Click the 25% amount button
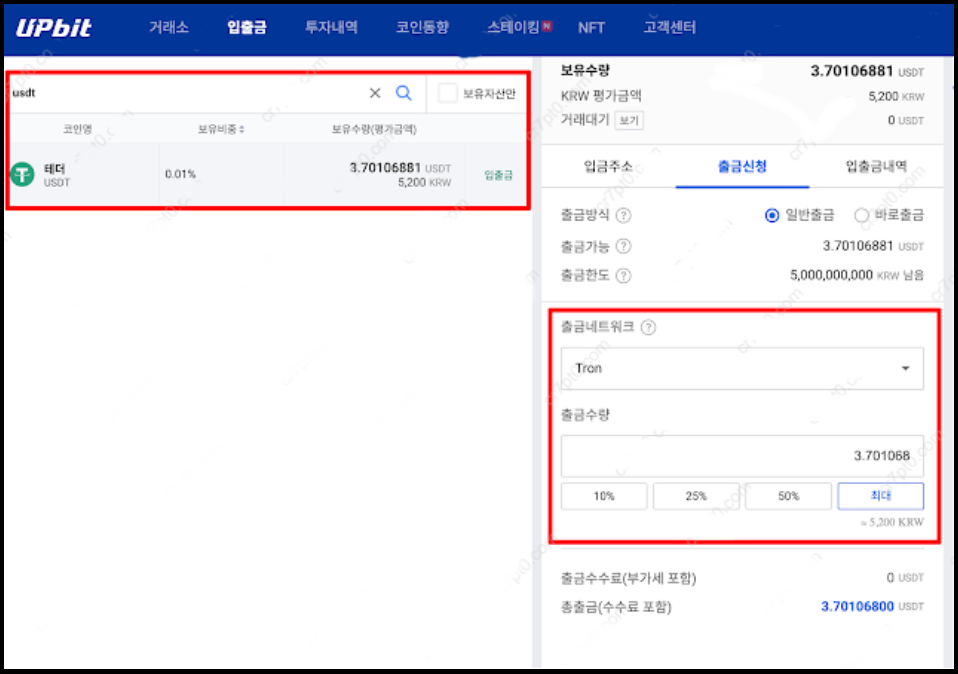958x674 pixels. point(696,496)
